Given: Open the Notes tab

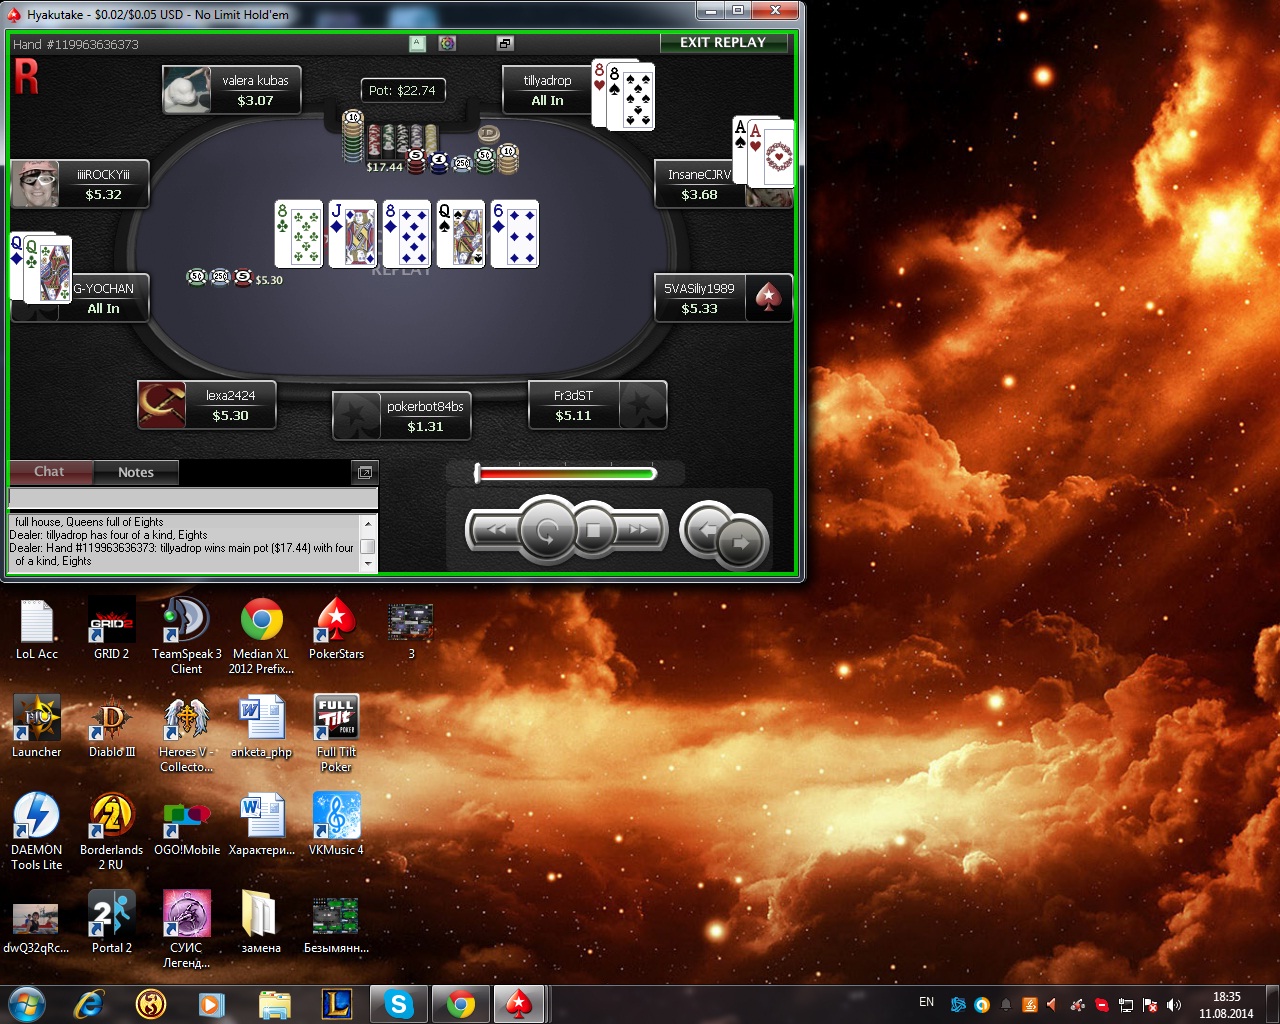Looking at the screenshot, I should tap(136, 472).
